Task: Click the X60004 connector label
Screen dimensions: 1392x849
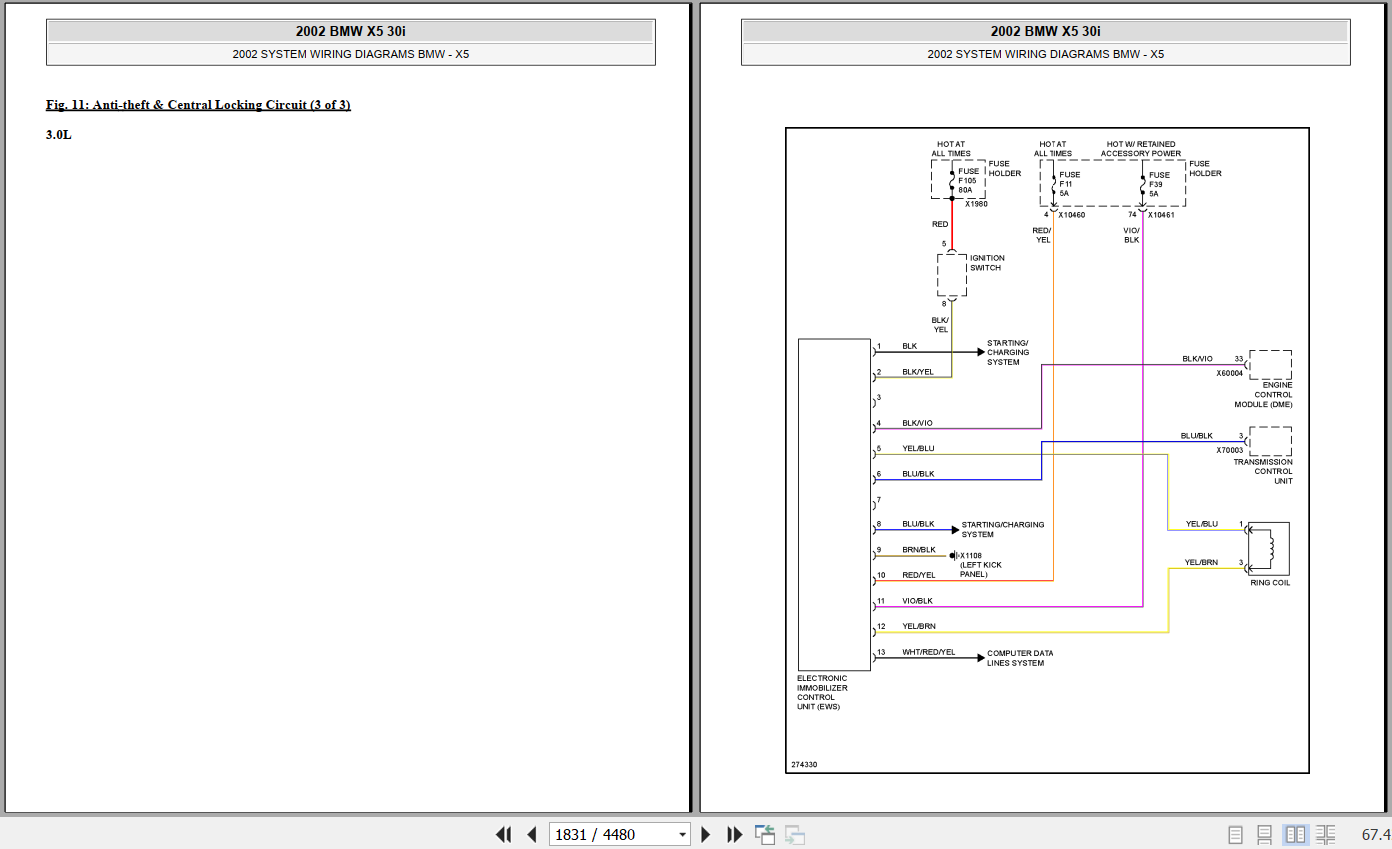Action: pyautogui.click(x=1230, y=373)
